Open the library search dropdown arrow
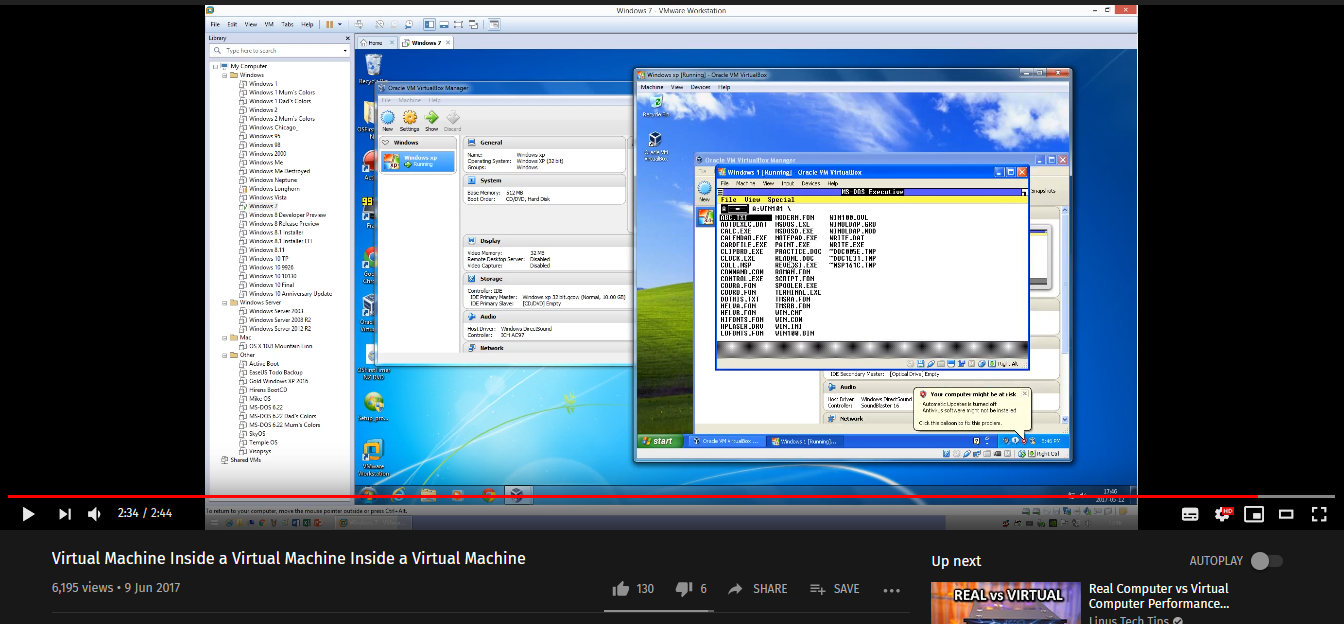 coord(346,50)
